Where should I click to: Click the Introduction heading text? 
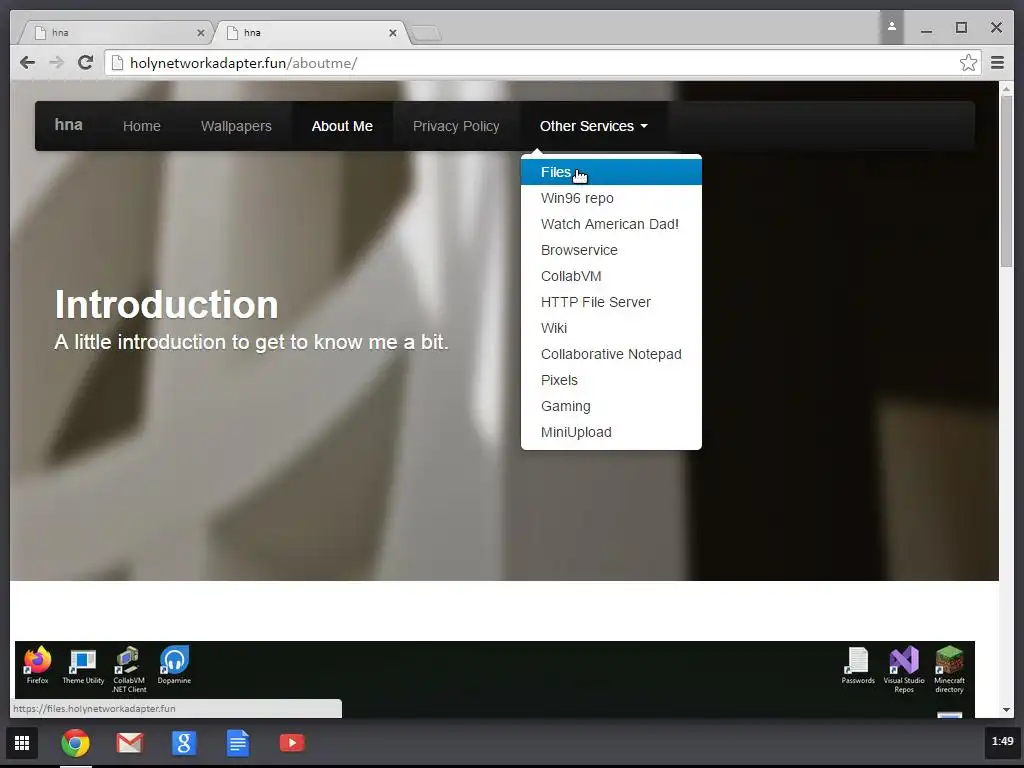pos(167,304)
